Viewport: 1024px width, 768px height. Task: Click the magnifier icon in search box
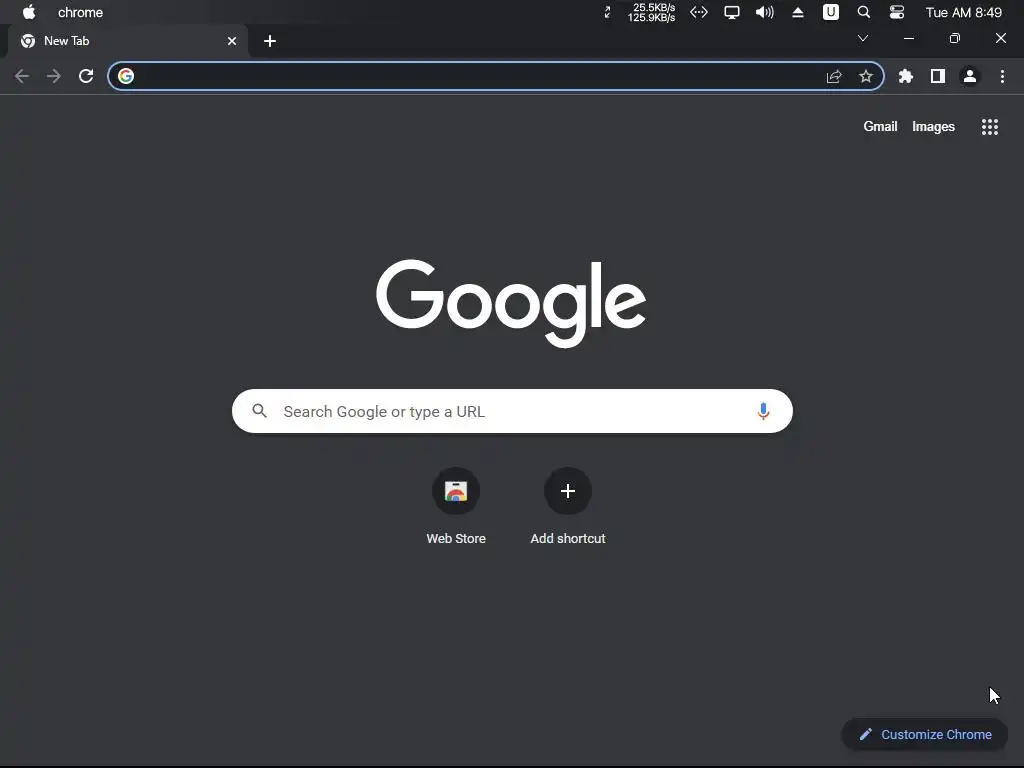click(260, 411)
